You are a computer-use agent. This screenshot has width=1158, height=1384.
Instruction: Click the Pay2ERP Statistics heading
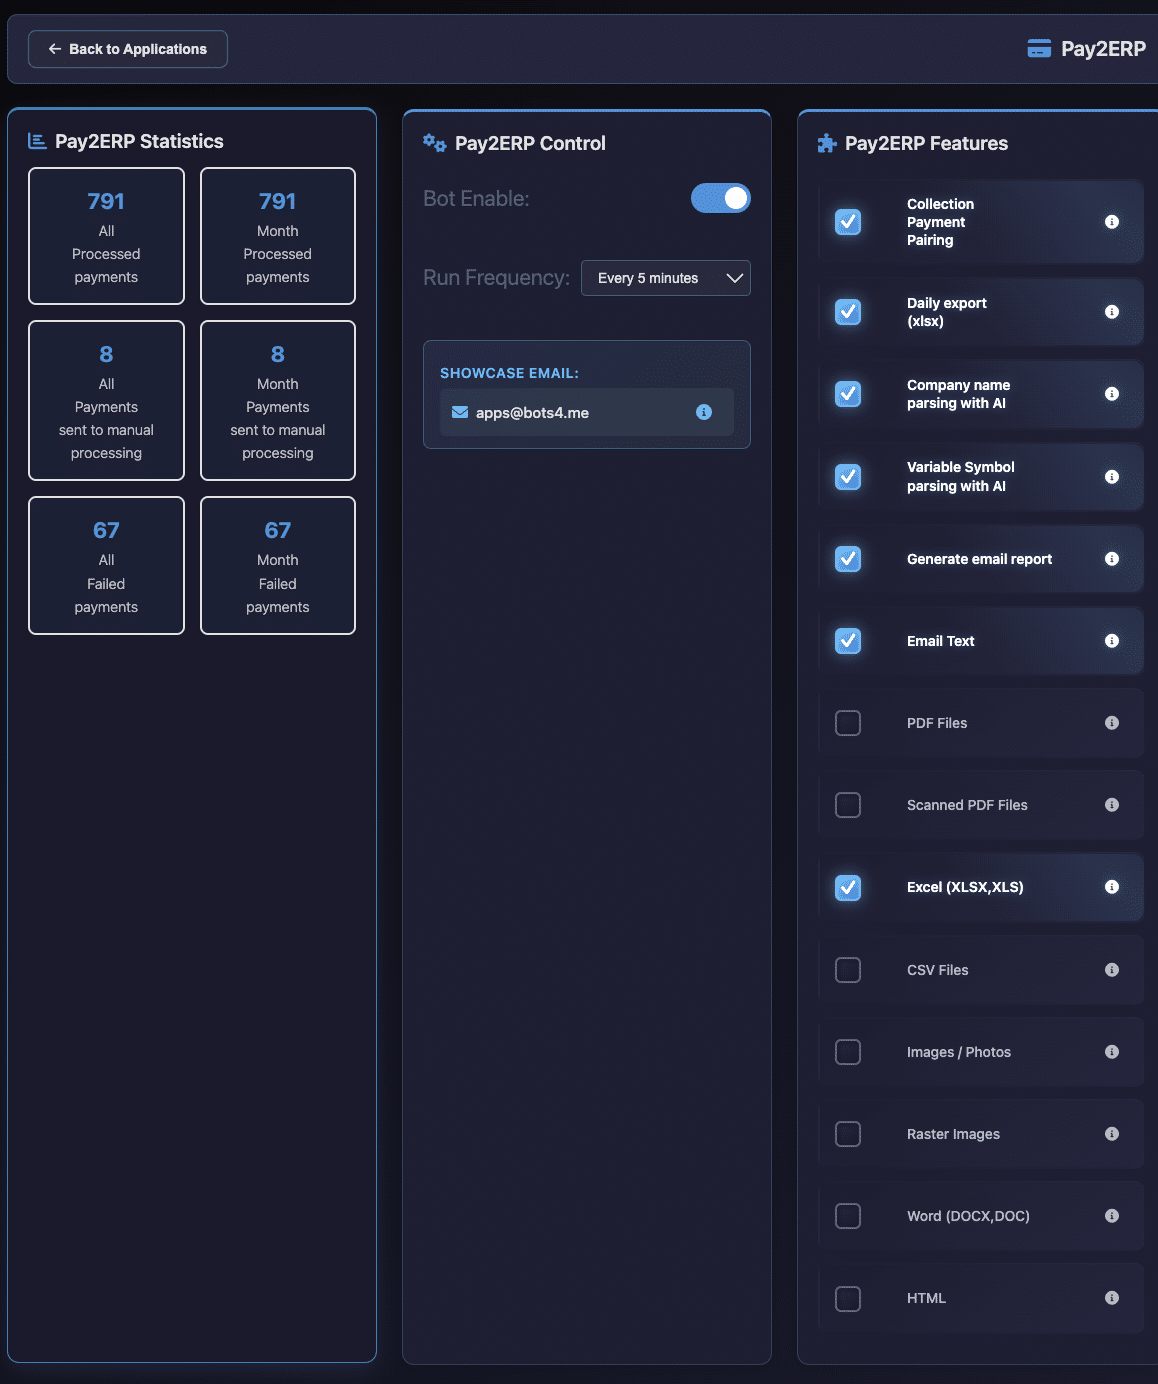139,141
